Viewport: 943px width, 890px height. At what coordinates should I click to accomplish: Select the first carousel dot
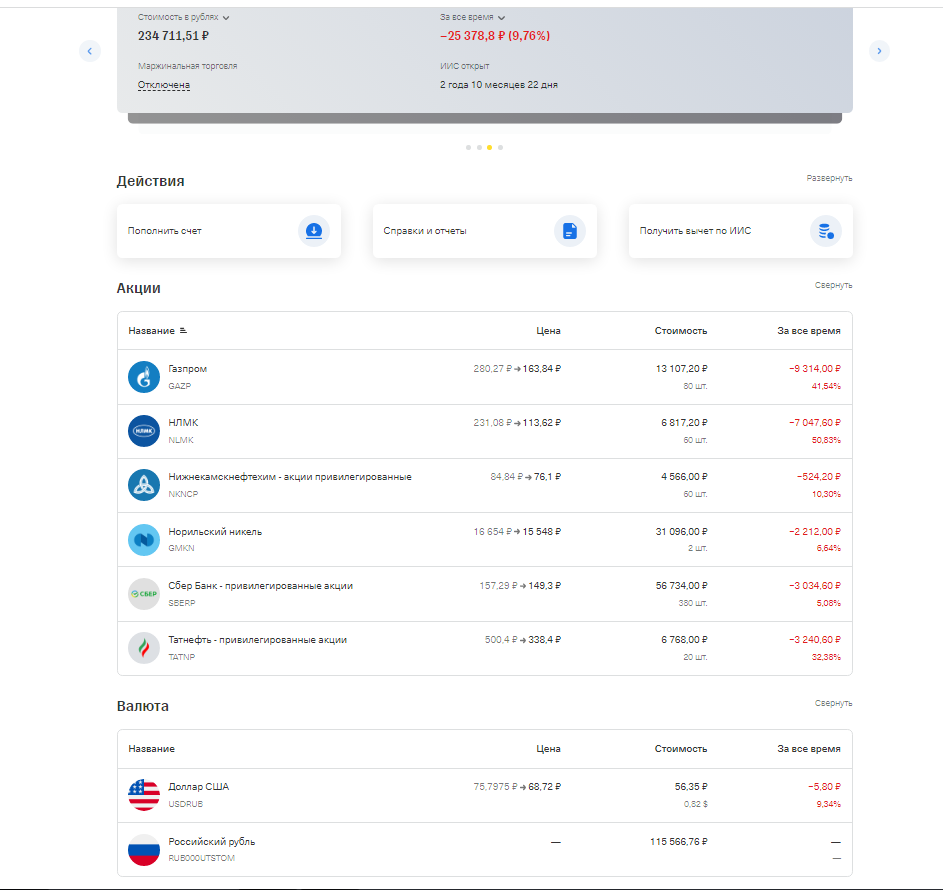[468, 147]
